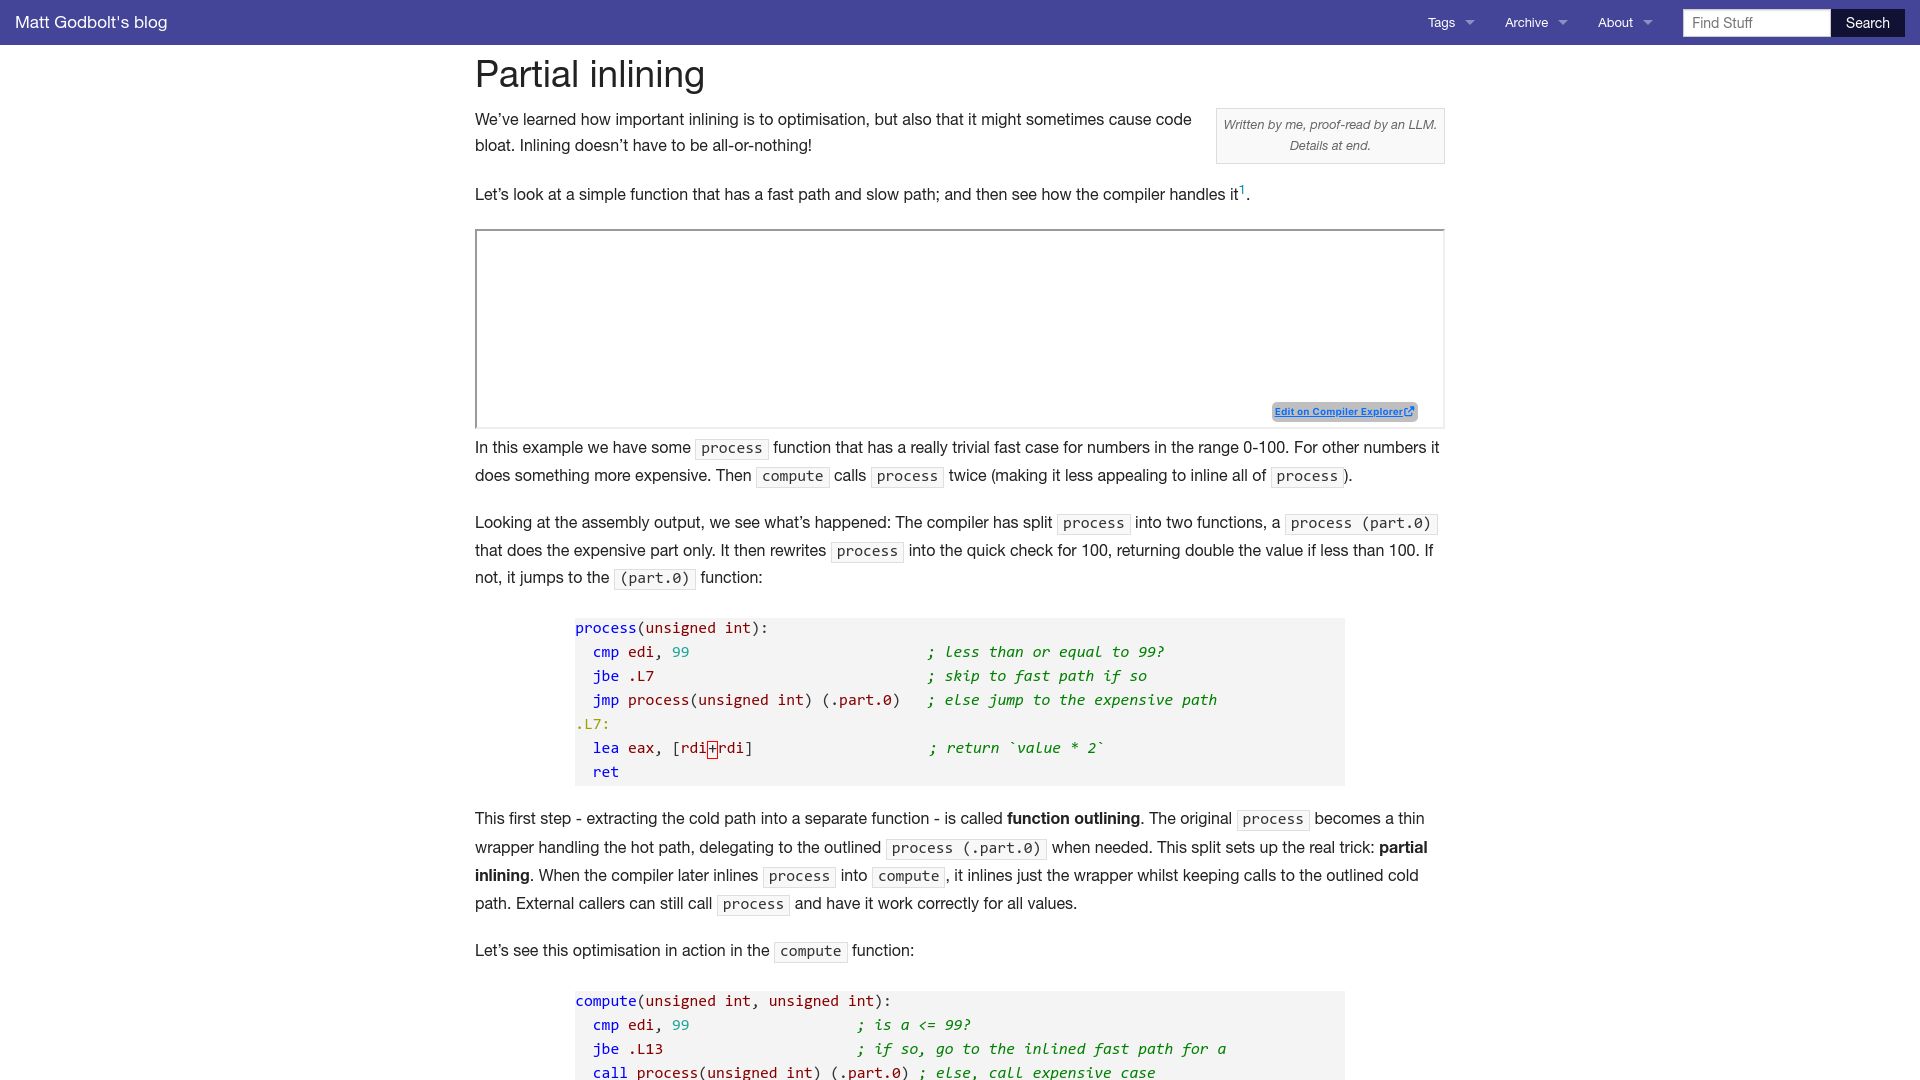This screenshot has width=1920, height=1080.
Task: Click 'jbe .L13' assembly line
Action: coord(628,1049)
